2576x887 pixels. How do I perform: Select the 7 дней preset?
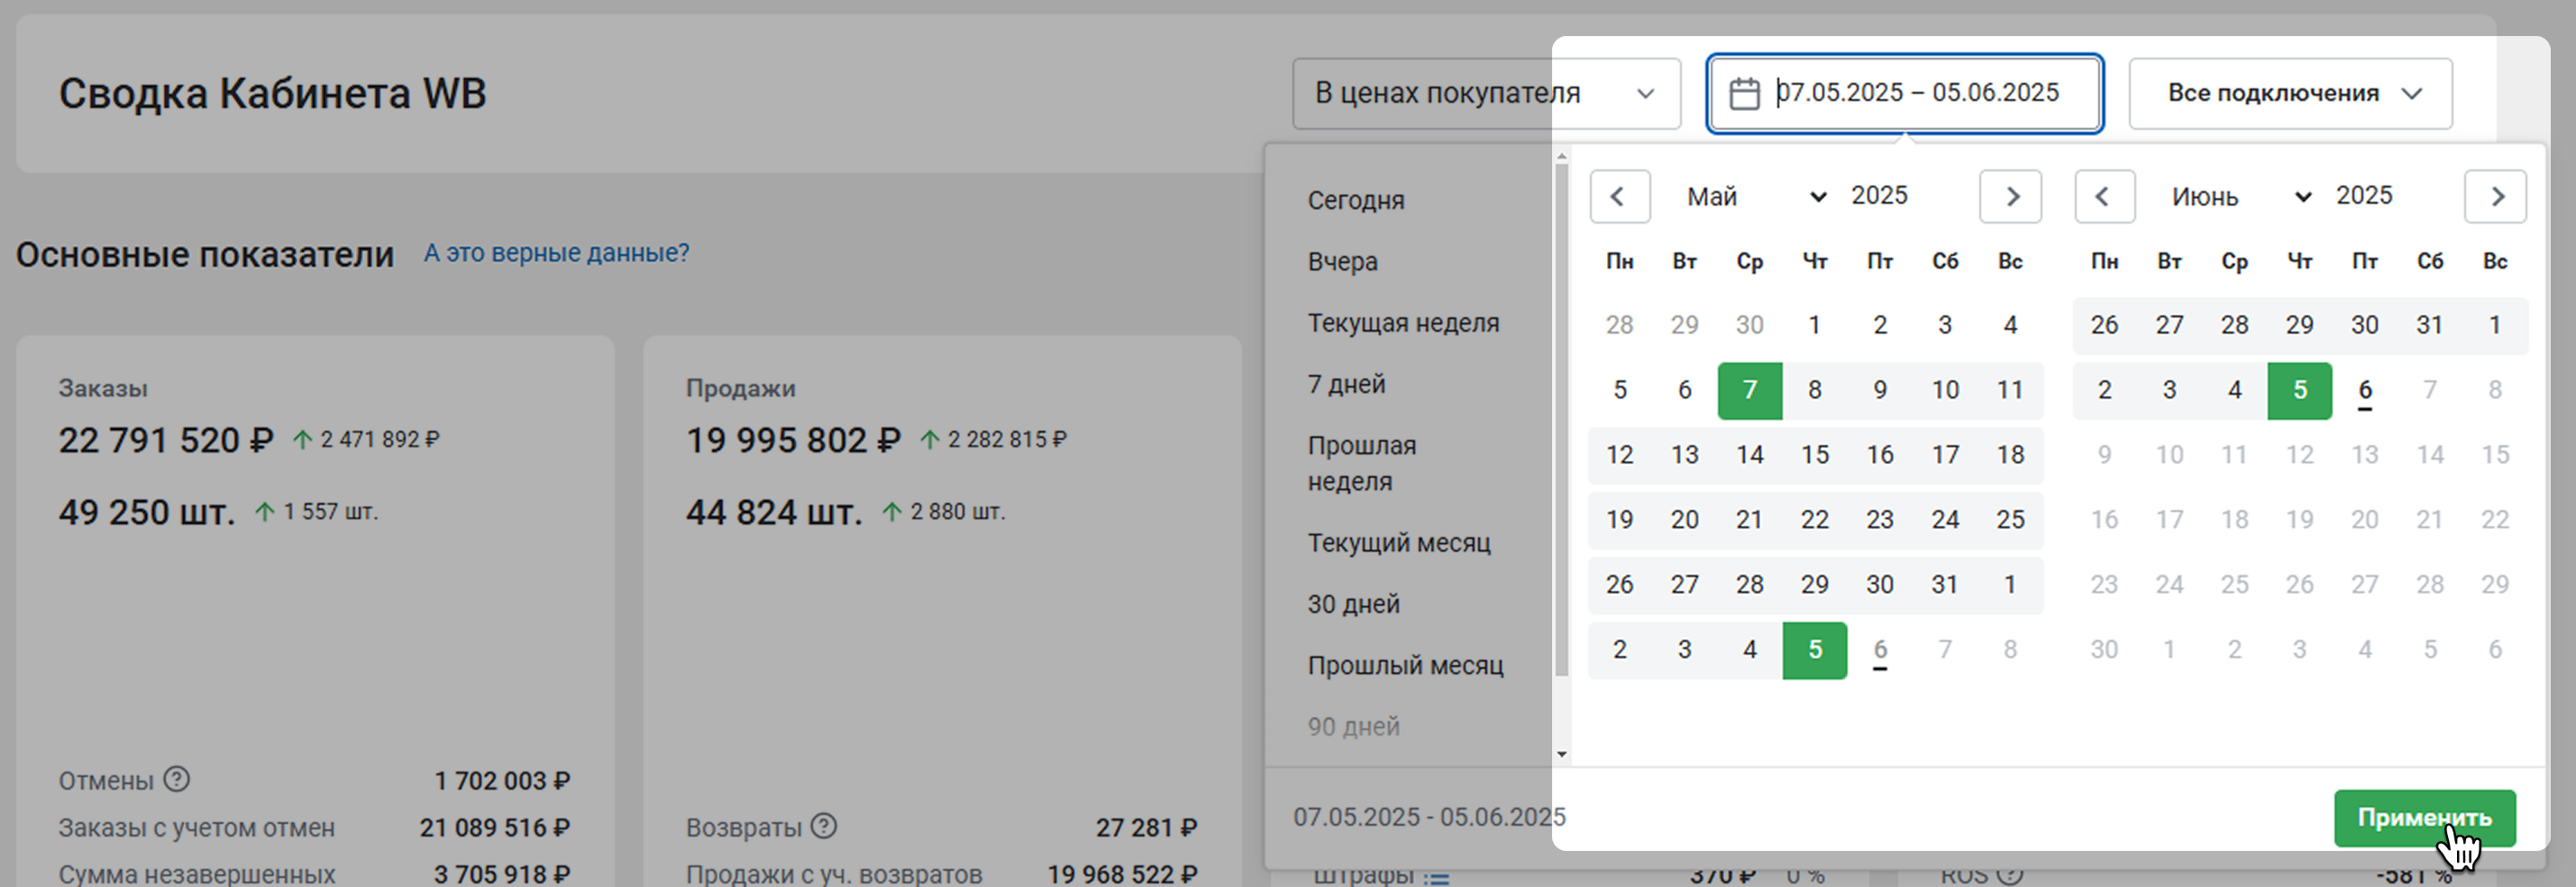[x=1346, y=384]
